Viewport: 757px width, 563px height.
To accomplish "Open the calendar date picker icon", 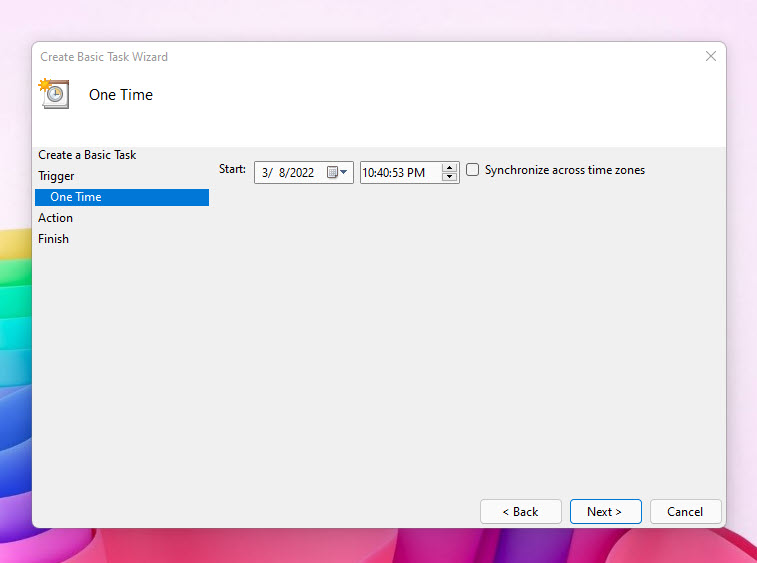I will click(x=333, y=173).
